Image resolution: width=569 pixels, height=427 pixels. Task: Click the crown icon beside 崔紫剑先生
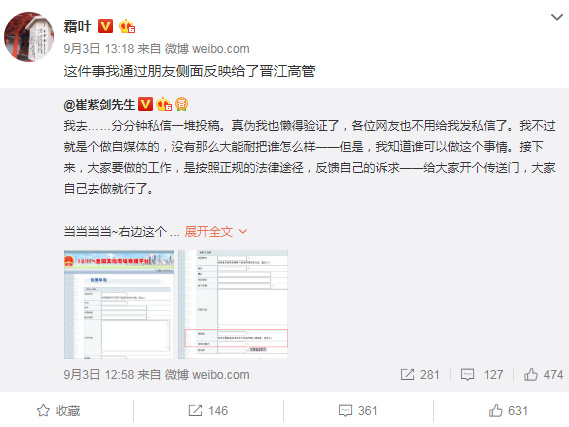coord(164,104)
